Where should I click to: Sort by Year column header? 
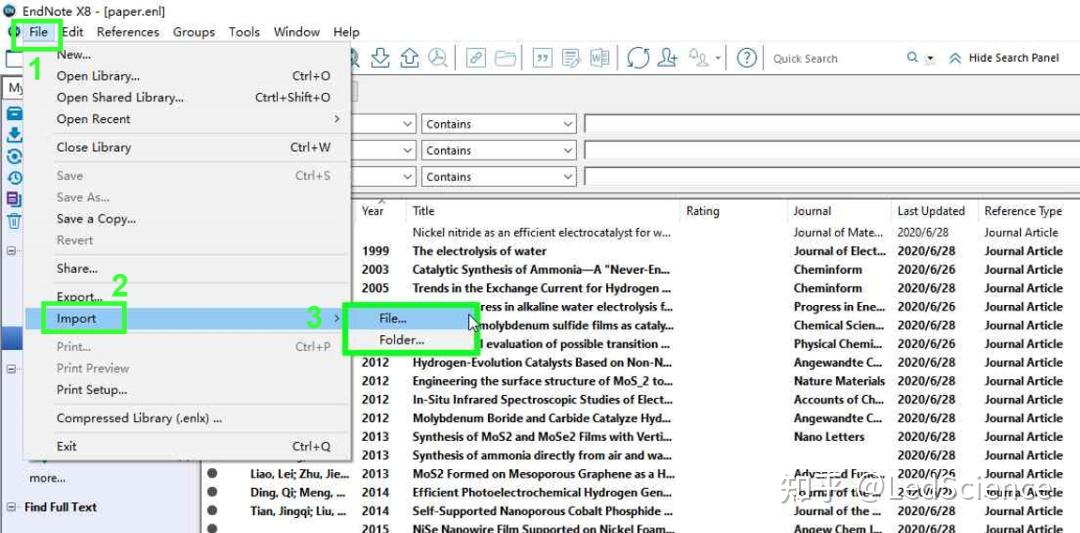tap(373, 211)
